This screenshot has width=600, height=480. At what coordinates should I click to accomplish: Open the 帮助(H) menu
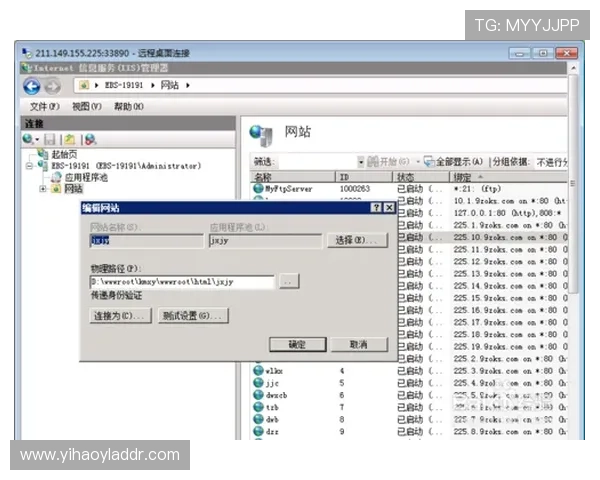click(x=128, y=106)
